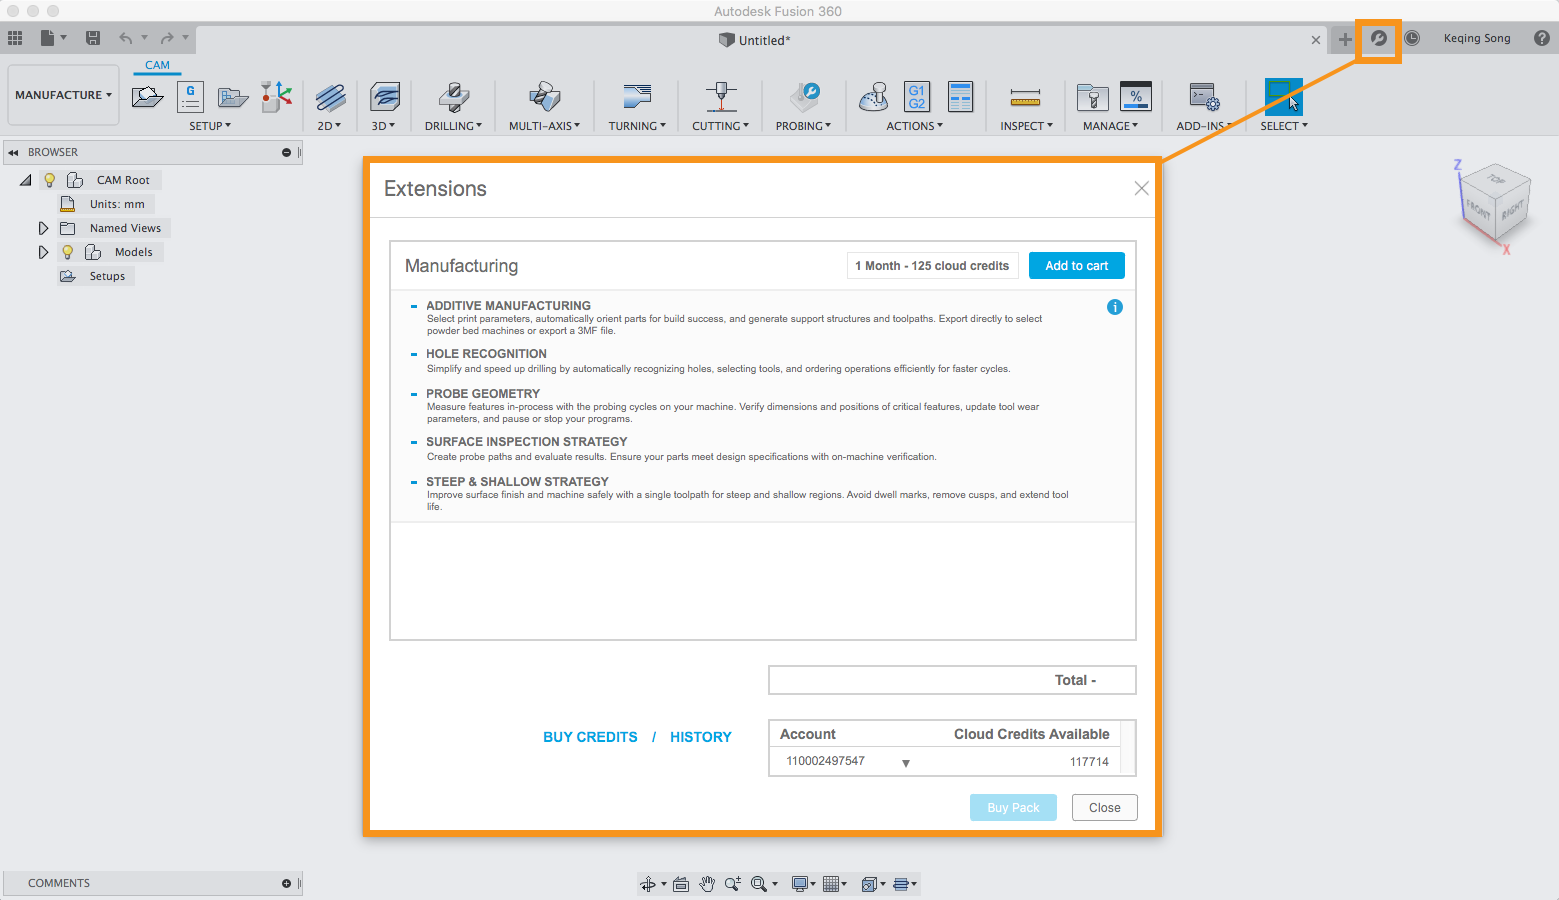Expand the Named Views node
This screenshot has height=900, width=1559.
(x=43, y=228)
